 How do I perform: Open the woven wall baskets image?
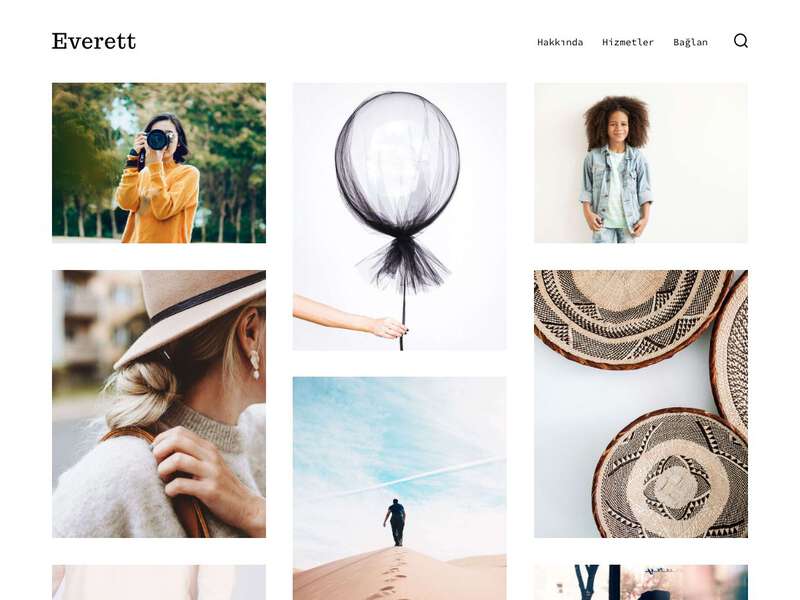tap(641, 404)
